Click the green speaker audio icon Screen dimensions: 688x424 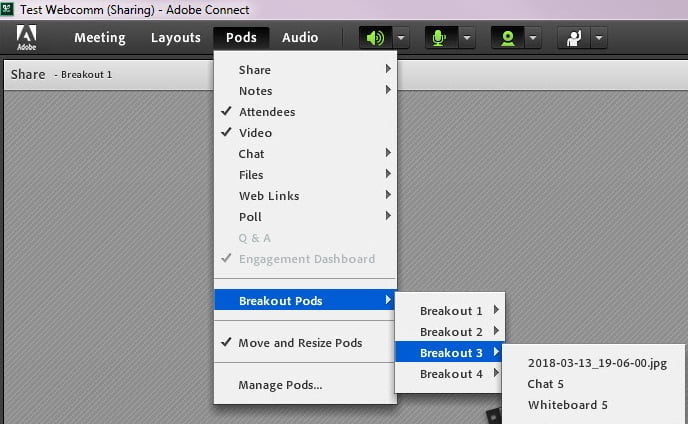pyautogui.click(x=375, y=38)
